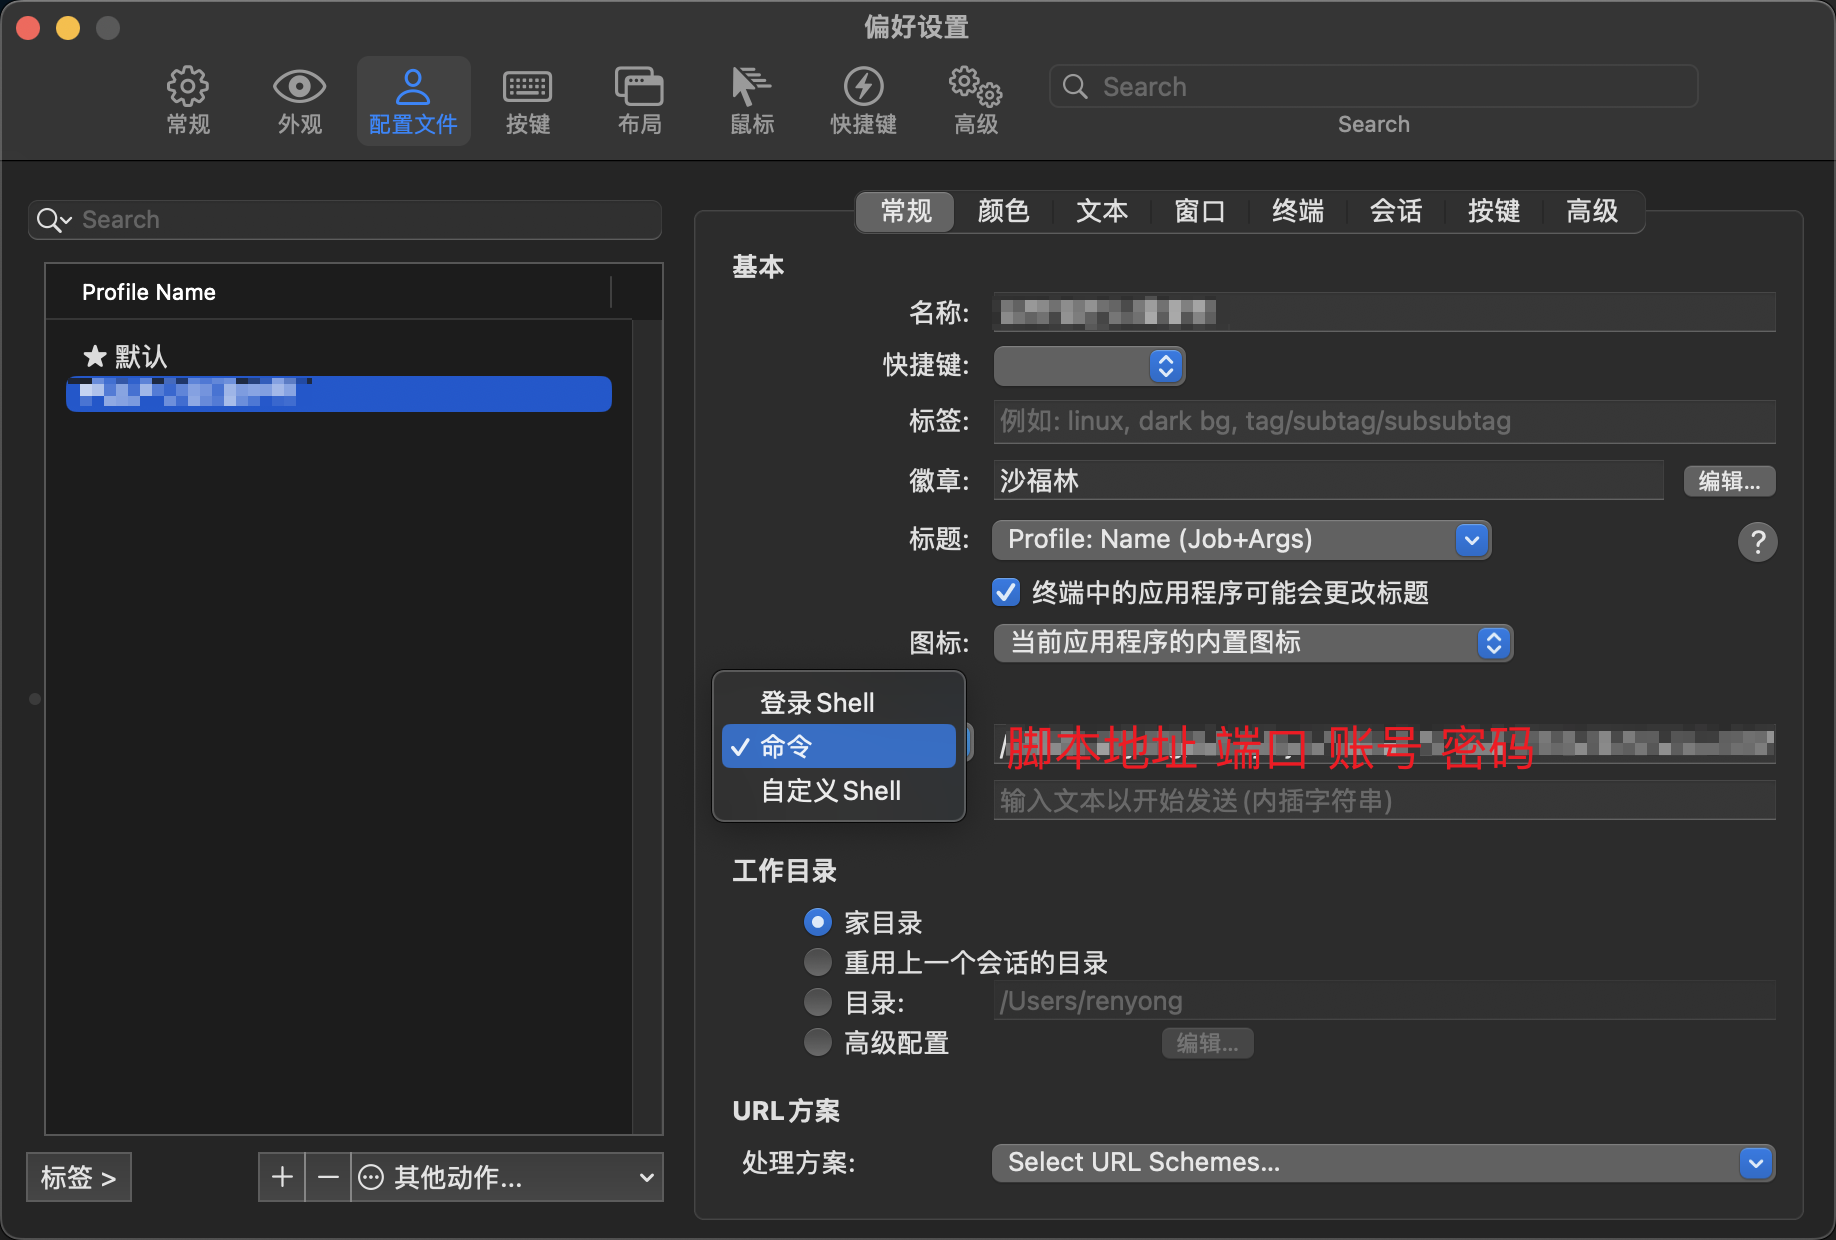Viewport: 1836px width, 1240px height.
Task: Click the 标签 tags text input field
Action: (1384, 422)
